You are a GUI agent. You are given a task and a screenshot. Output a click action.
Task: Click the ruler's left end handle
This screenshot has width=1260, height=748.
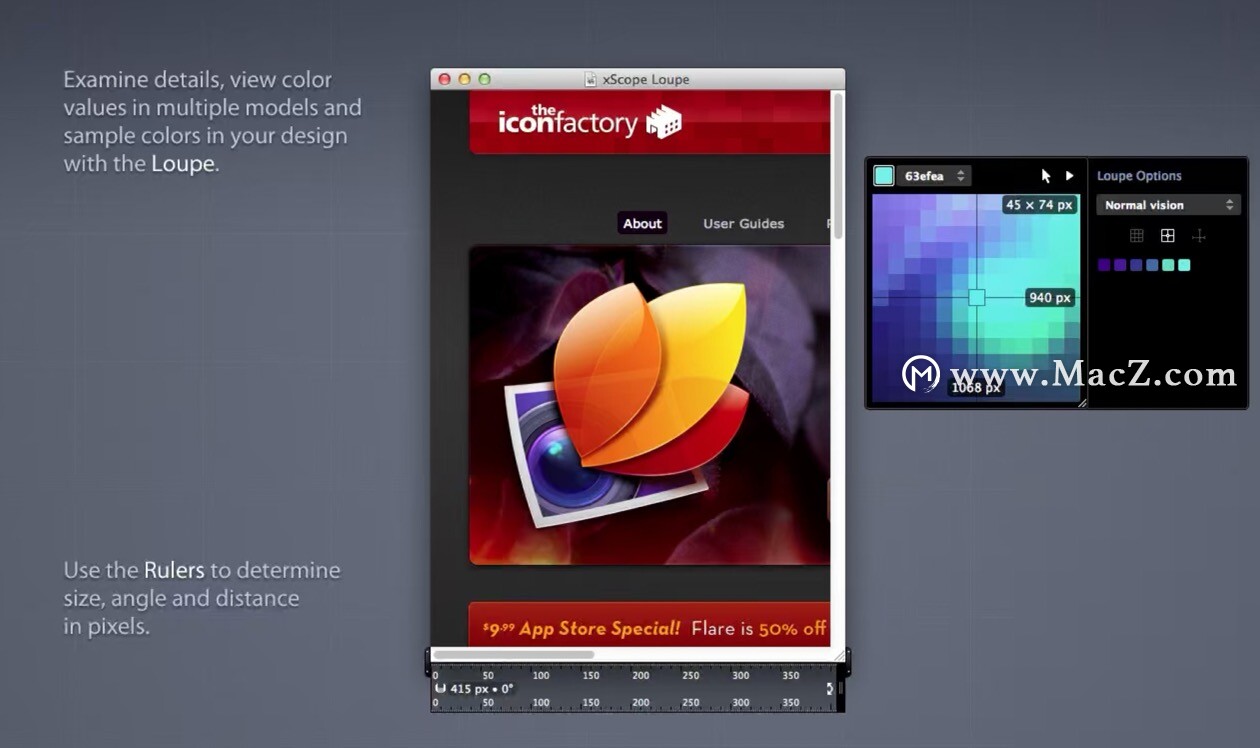tap(428, 661)
